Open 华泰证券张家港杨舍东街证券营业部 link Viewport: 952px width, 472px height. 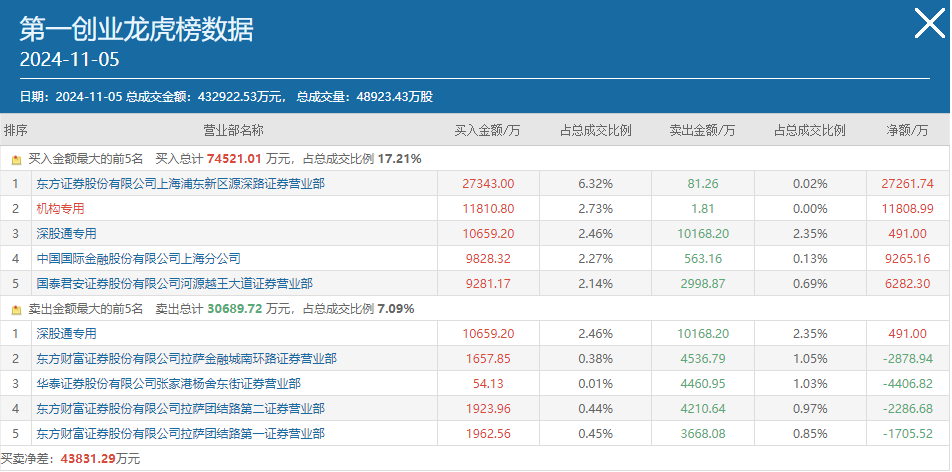pos(168,384)
